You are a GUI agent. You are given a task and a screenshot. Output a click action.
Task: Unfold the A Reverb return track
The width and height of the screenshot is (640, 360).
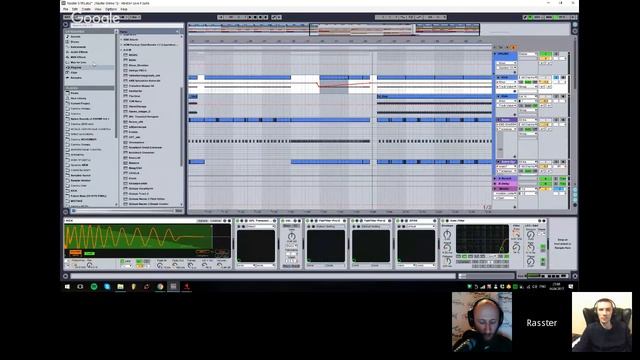[496, 179]
